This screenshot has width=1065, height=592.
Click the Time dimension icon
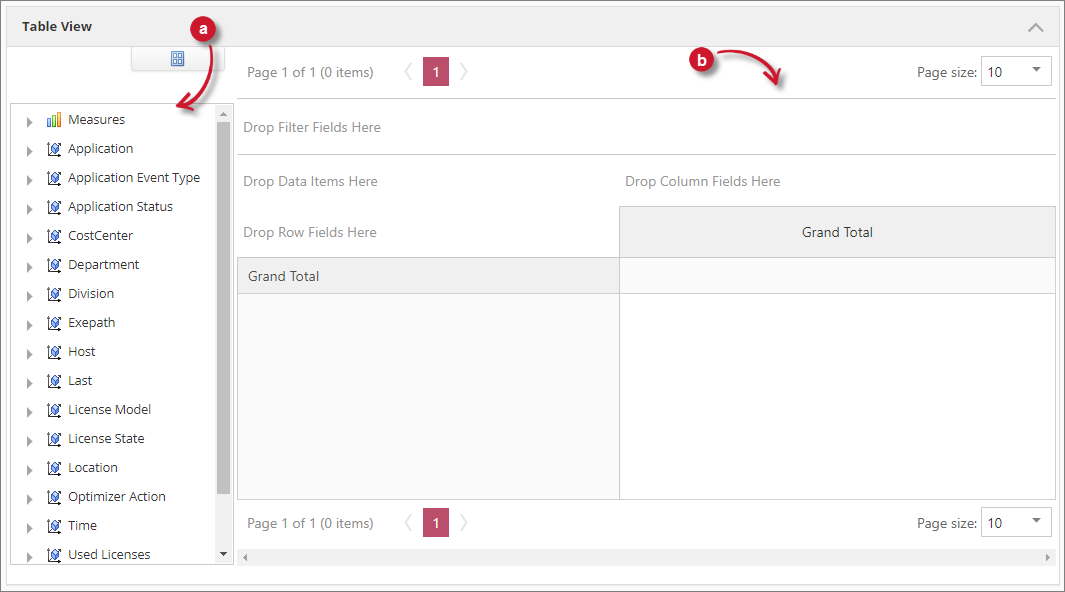(54, 526)
